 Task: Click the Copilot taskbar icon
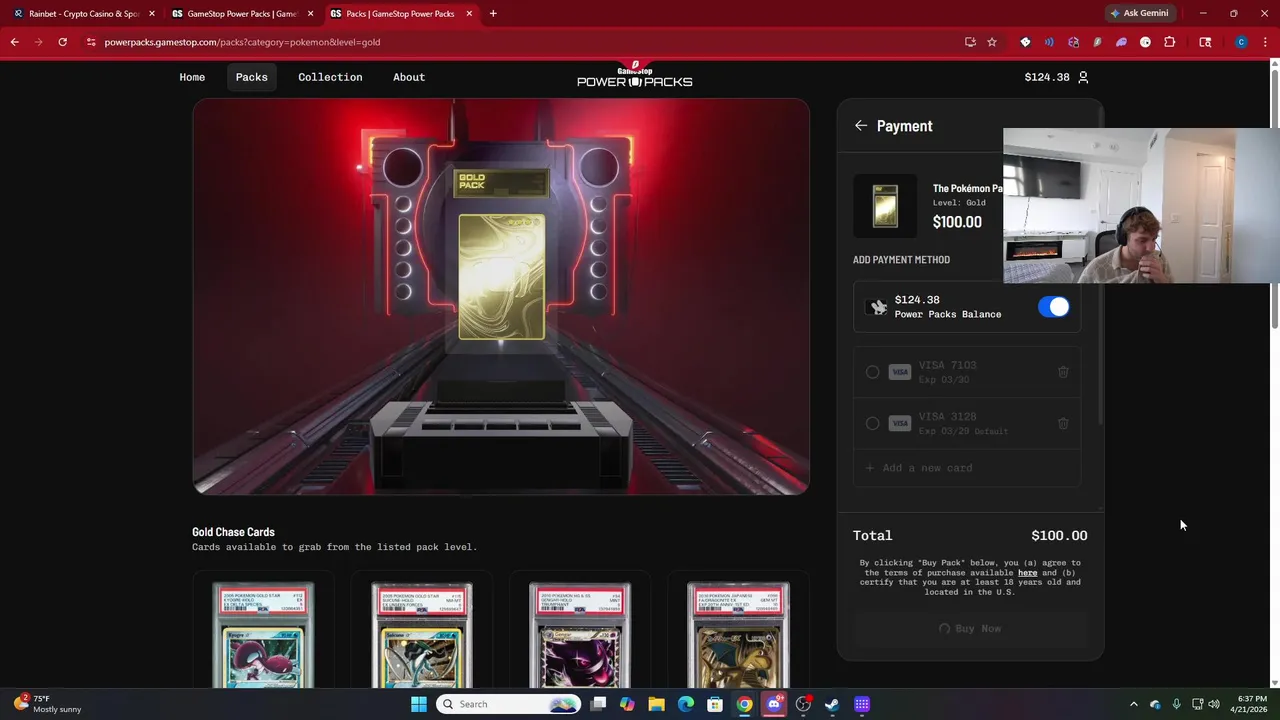pos(627,704)
